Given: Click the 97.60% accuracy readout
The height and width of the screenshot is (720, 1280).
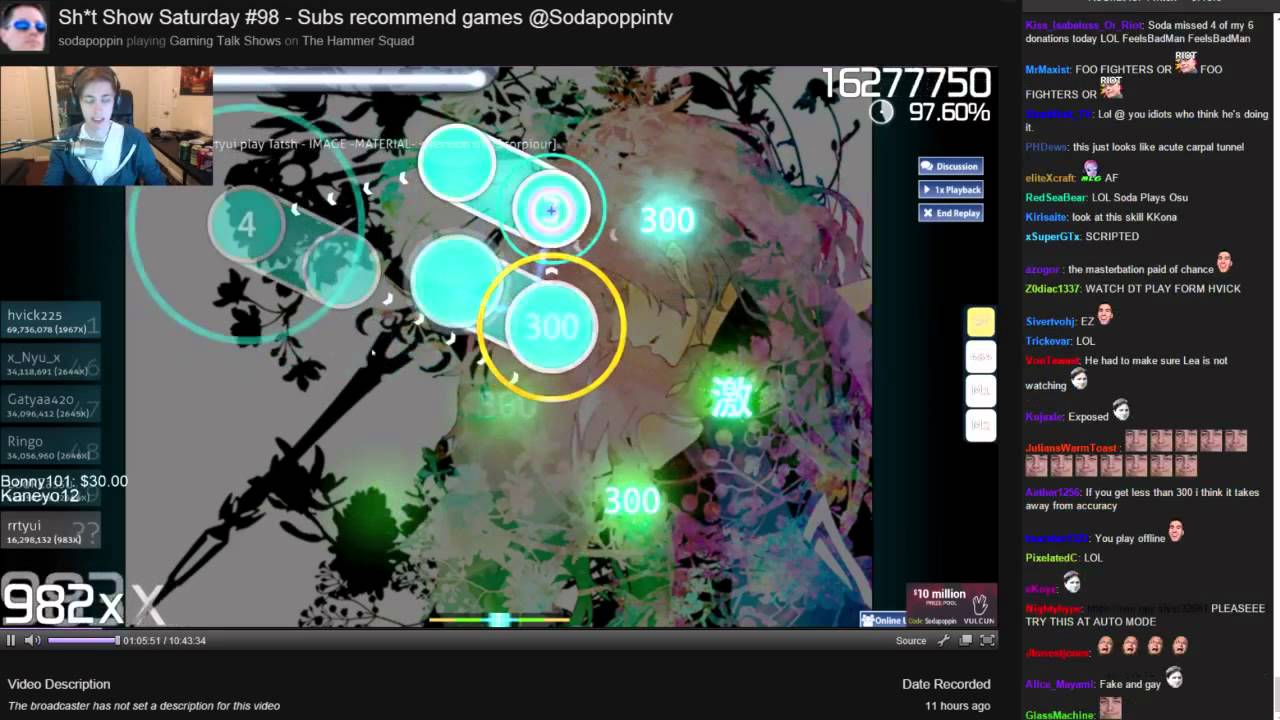Looking at the screenshot, I should click(949, 112).
